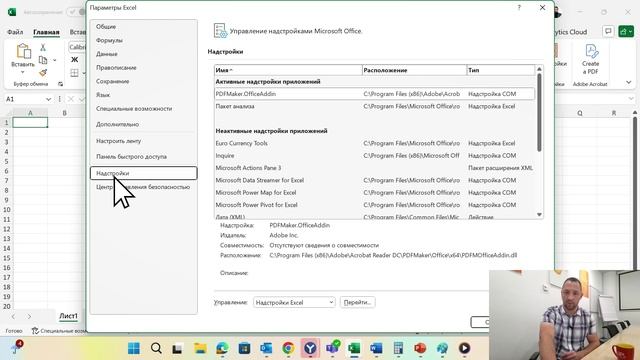The height and width of the screenshot is (360, 640).
Task: Open the Comments icon in Excel
Action: [x=608, y=31]
